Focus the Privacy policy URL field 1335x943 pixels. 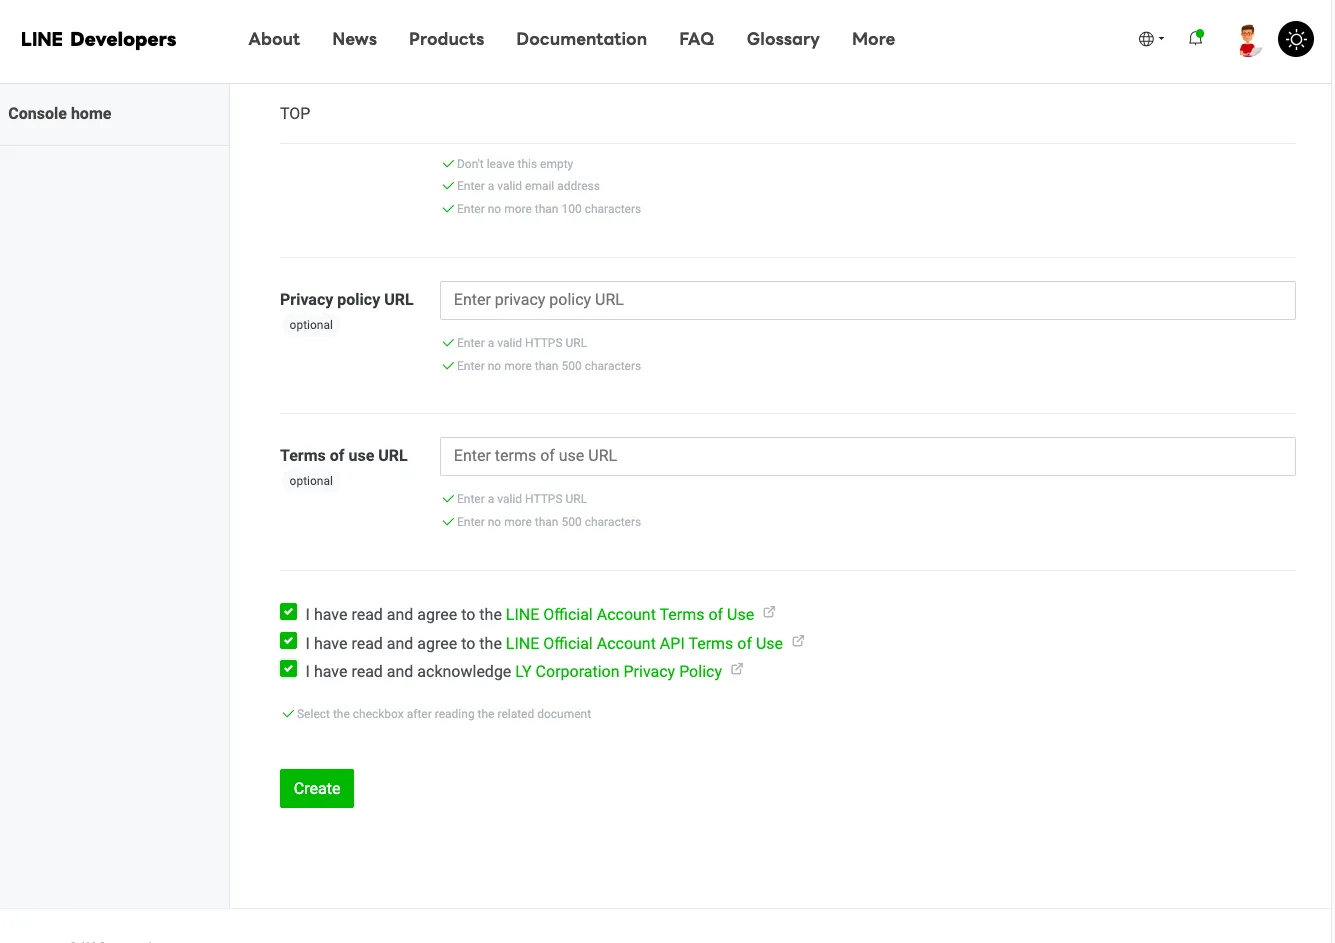[868, 300]
